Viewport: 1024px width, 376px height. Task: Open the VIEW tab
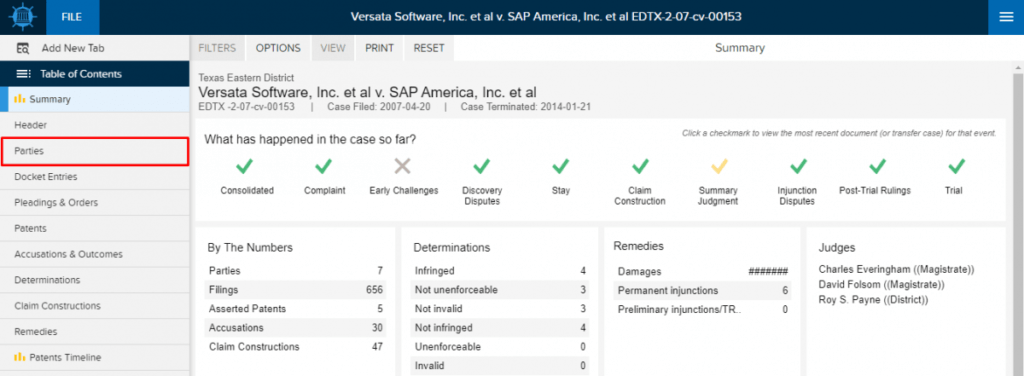[333, 48]
